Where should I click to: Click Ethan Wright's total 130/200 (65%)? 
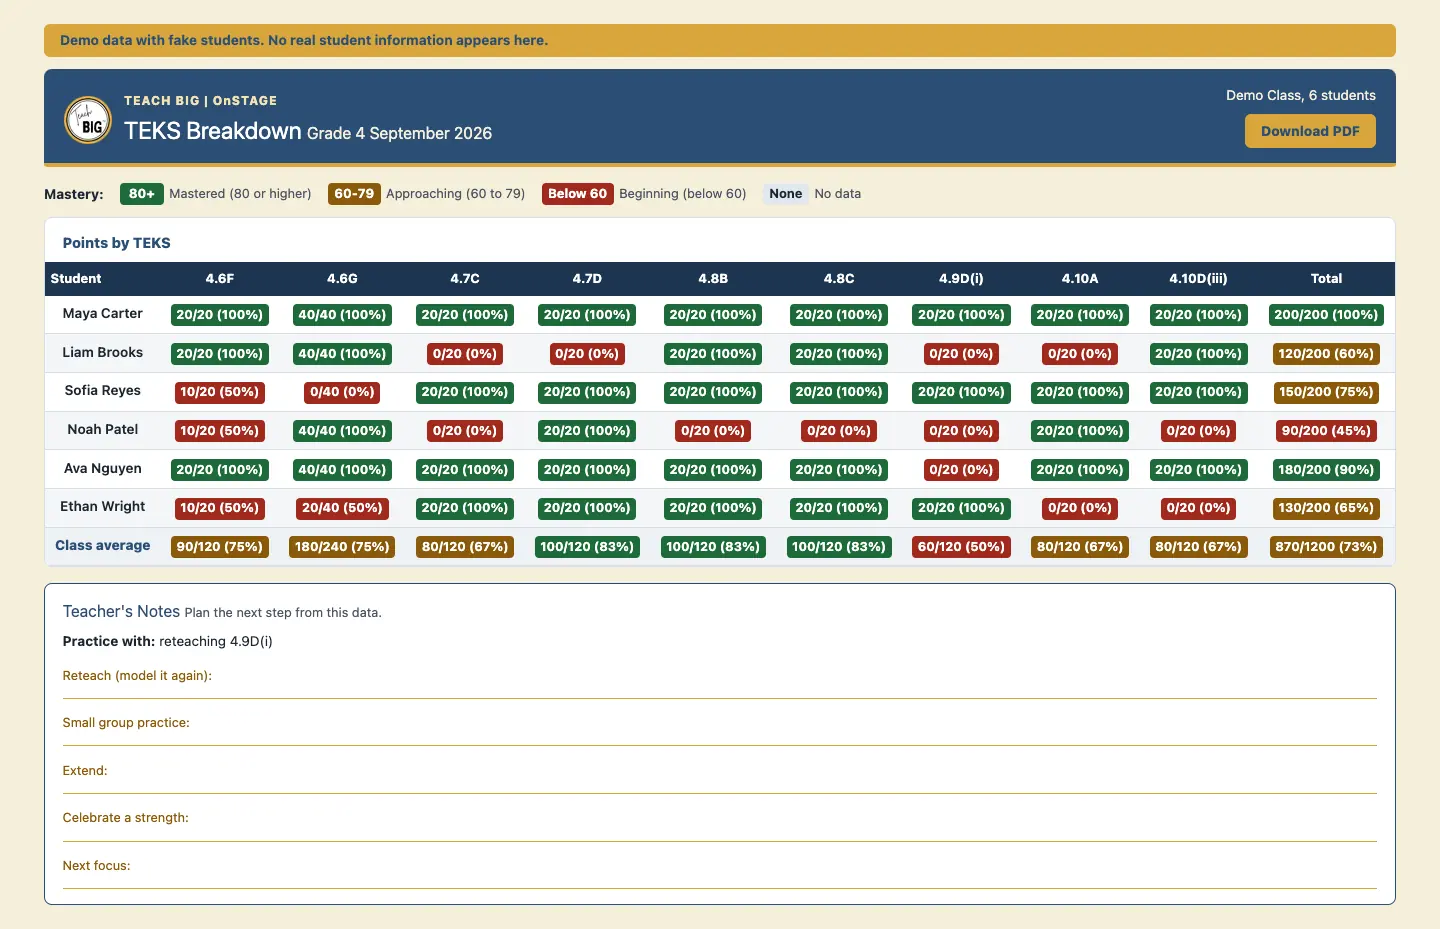(x=1326, y=508)
